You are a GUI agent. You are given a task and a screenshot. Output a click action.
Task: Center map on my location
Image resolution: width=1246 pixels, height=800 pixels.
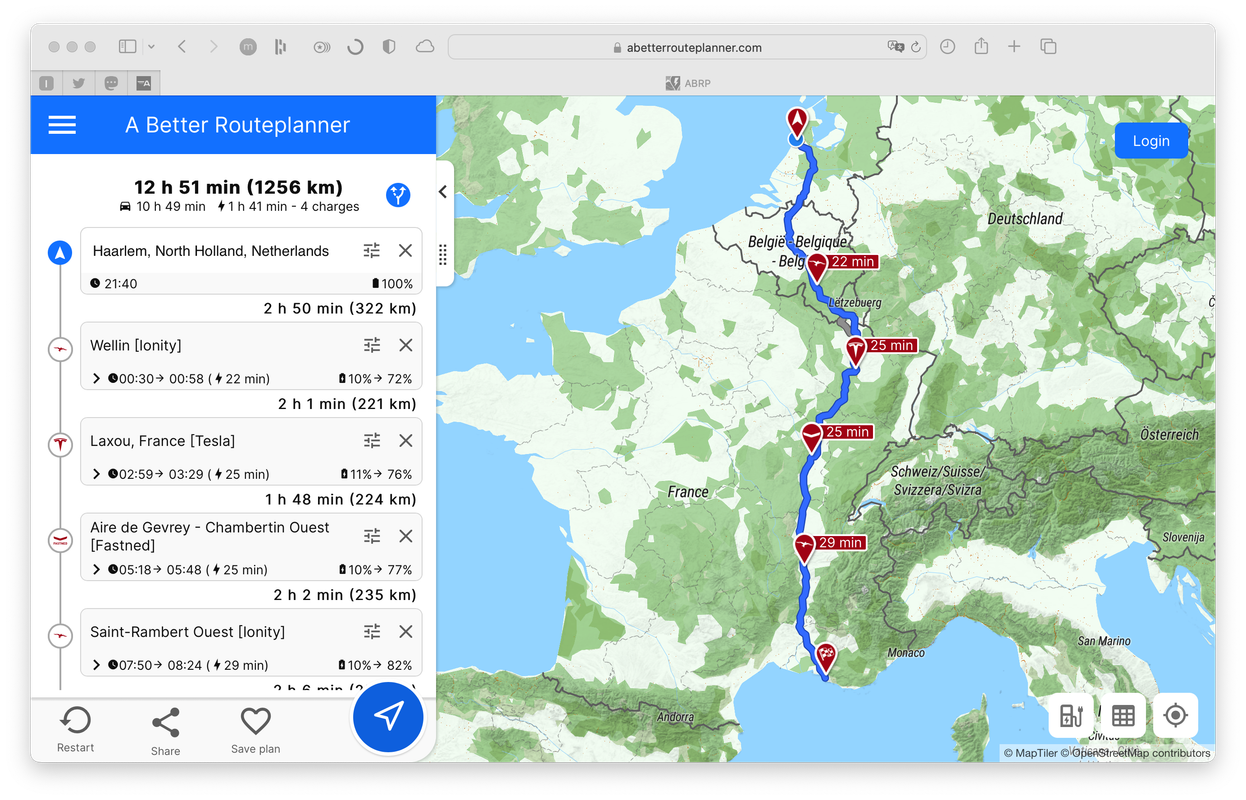point(1175,716)
